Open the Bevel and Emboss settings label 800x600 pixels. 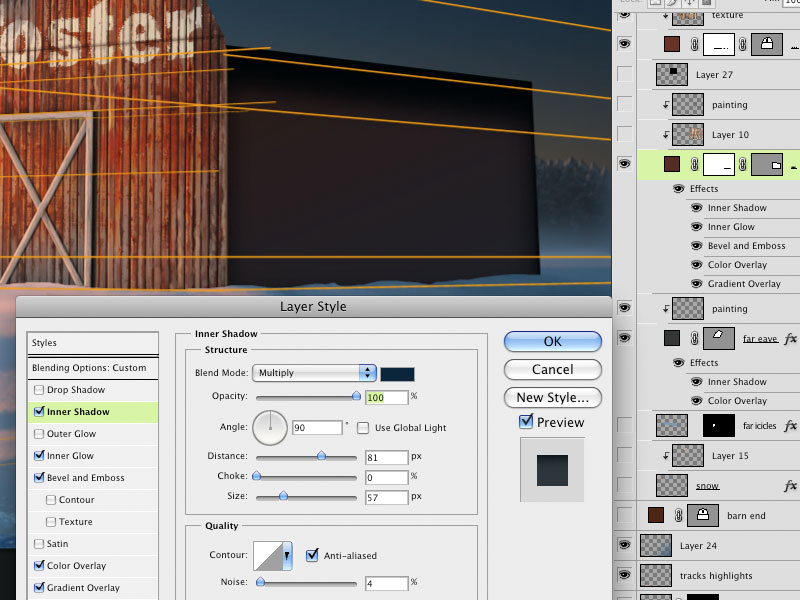[x=86, y=478]
